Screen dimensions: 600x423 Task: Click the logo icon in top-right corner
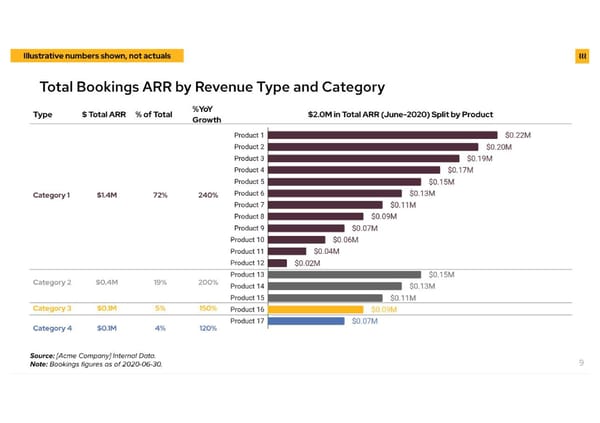582,54
